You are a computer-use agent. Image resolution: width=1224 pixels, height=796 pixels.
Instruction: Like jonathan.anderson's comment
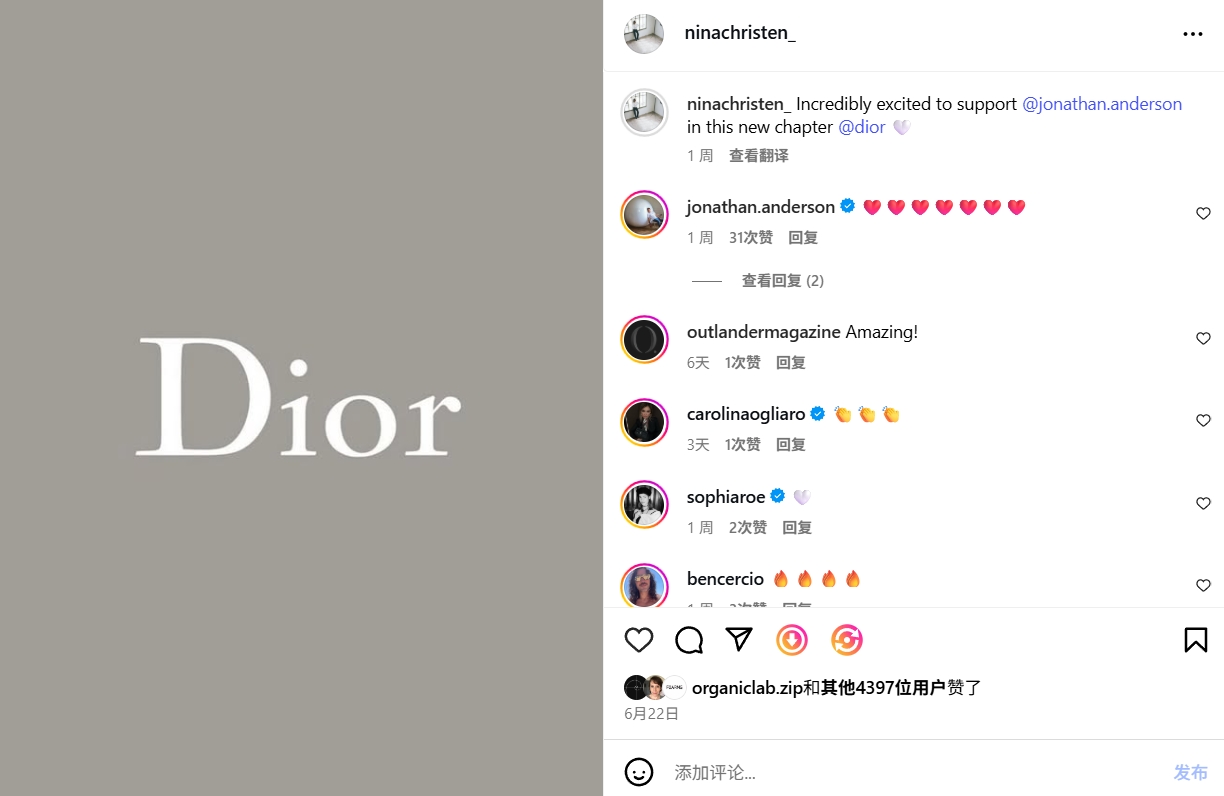tap(1203, 214)
